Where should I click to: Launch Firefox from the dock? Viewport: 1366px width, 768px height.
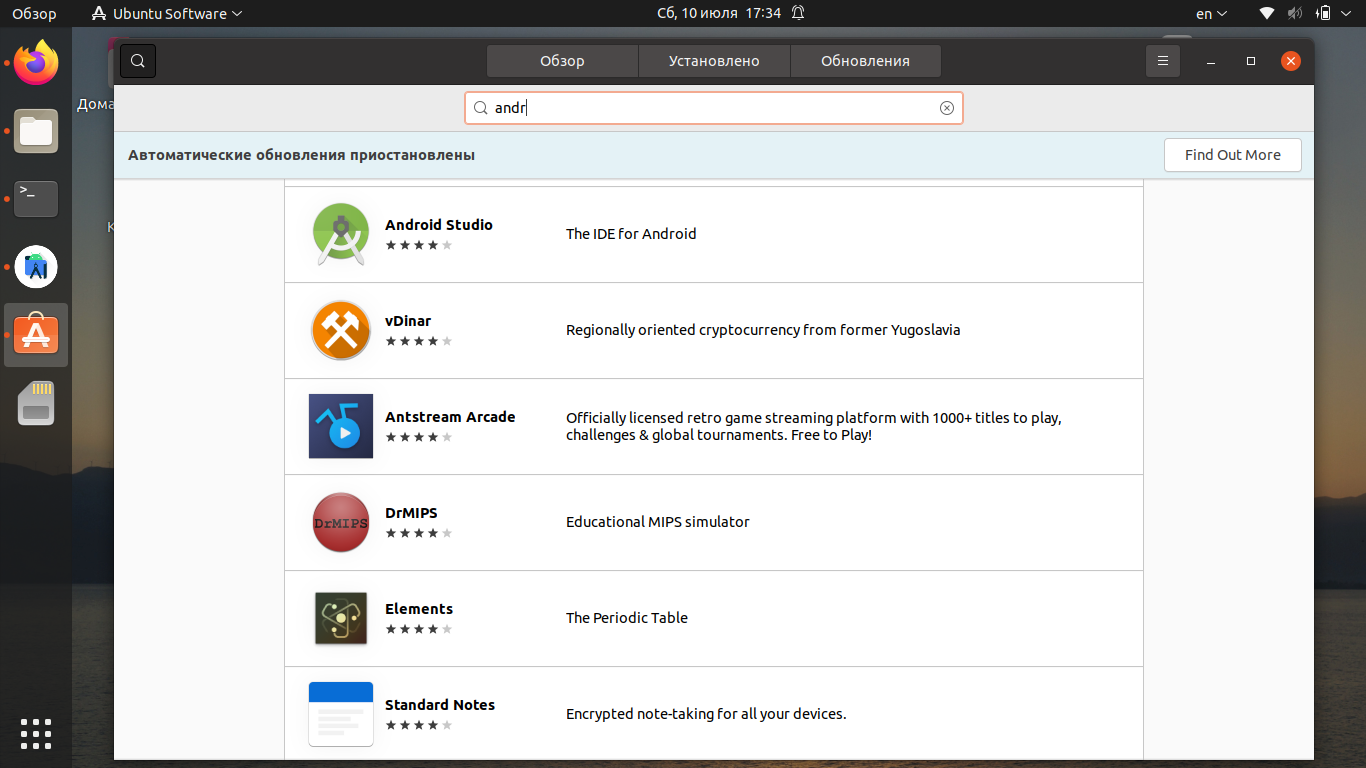click(x=36, y=63)
